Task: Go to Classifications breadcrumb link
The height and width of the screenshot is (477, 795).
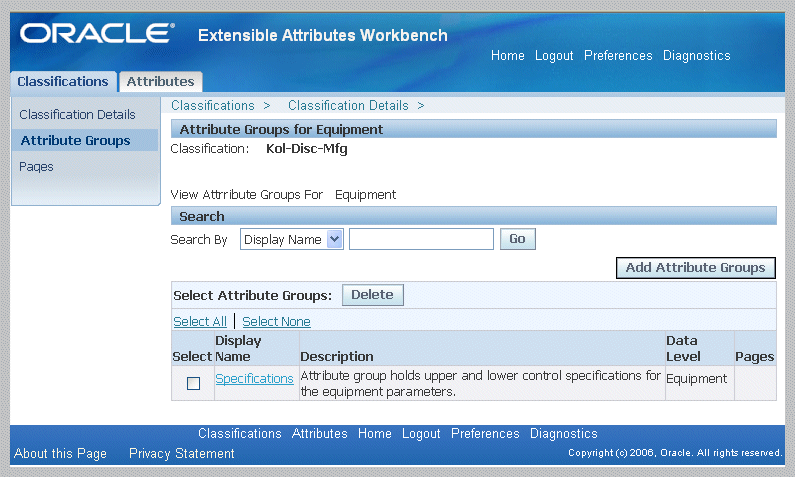Action: click(x=212, y=105)
